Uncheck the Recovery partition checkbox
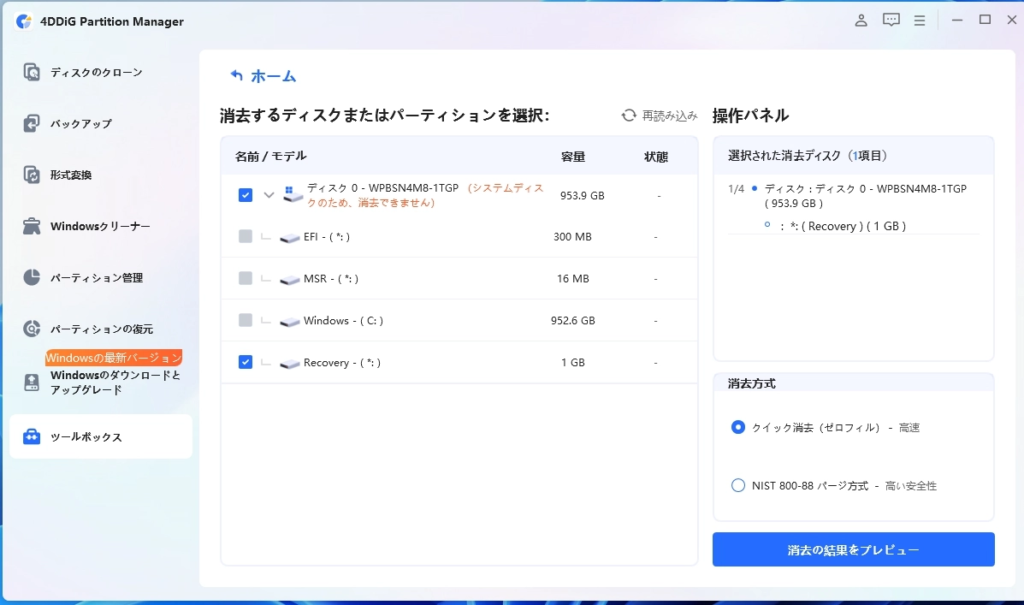 [245, 362]
